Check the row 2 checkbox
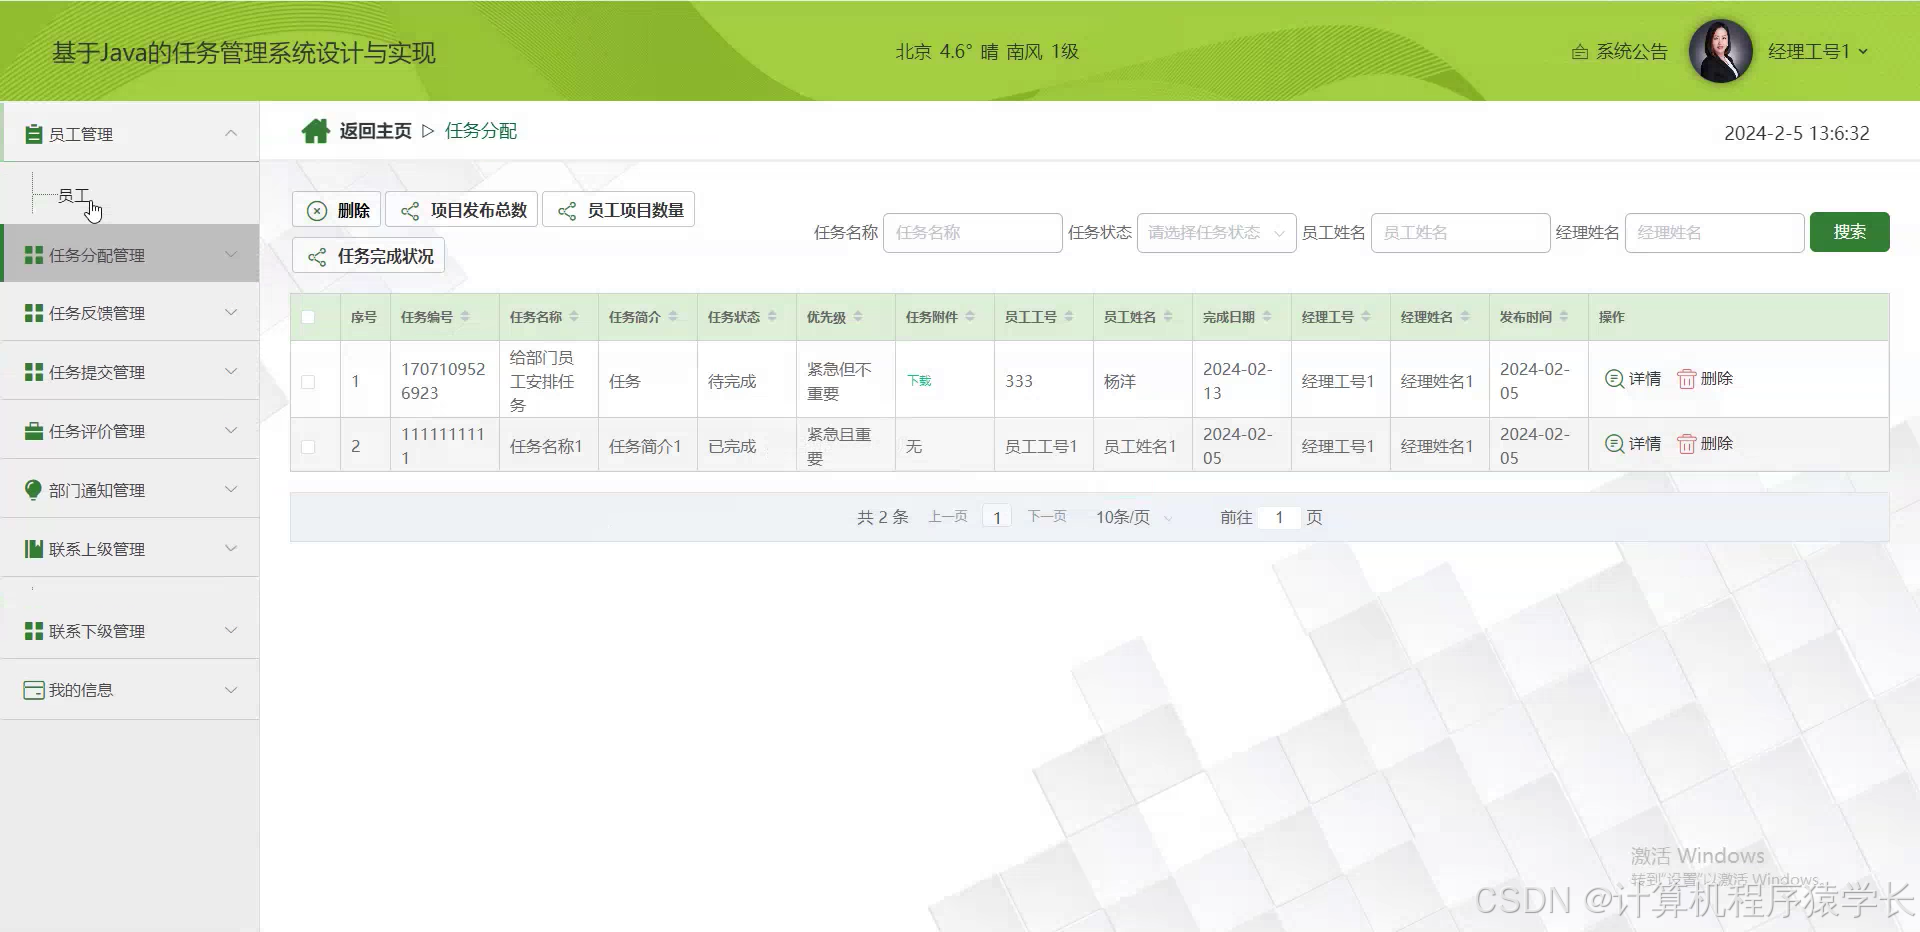 point(308,447)
